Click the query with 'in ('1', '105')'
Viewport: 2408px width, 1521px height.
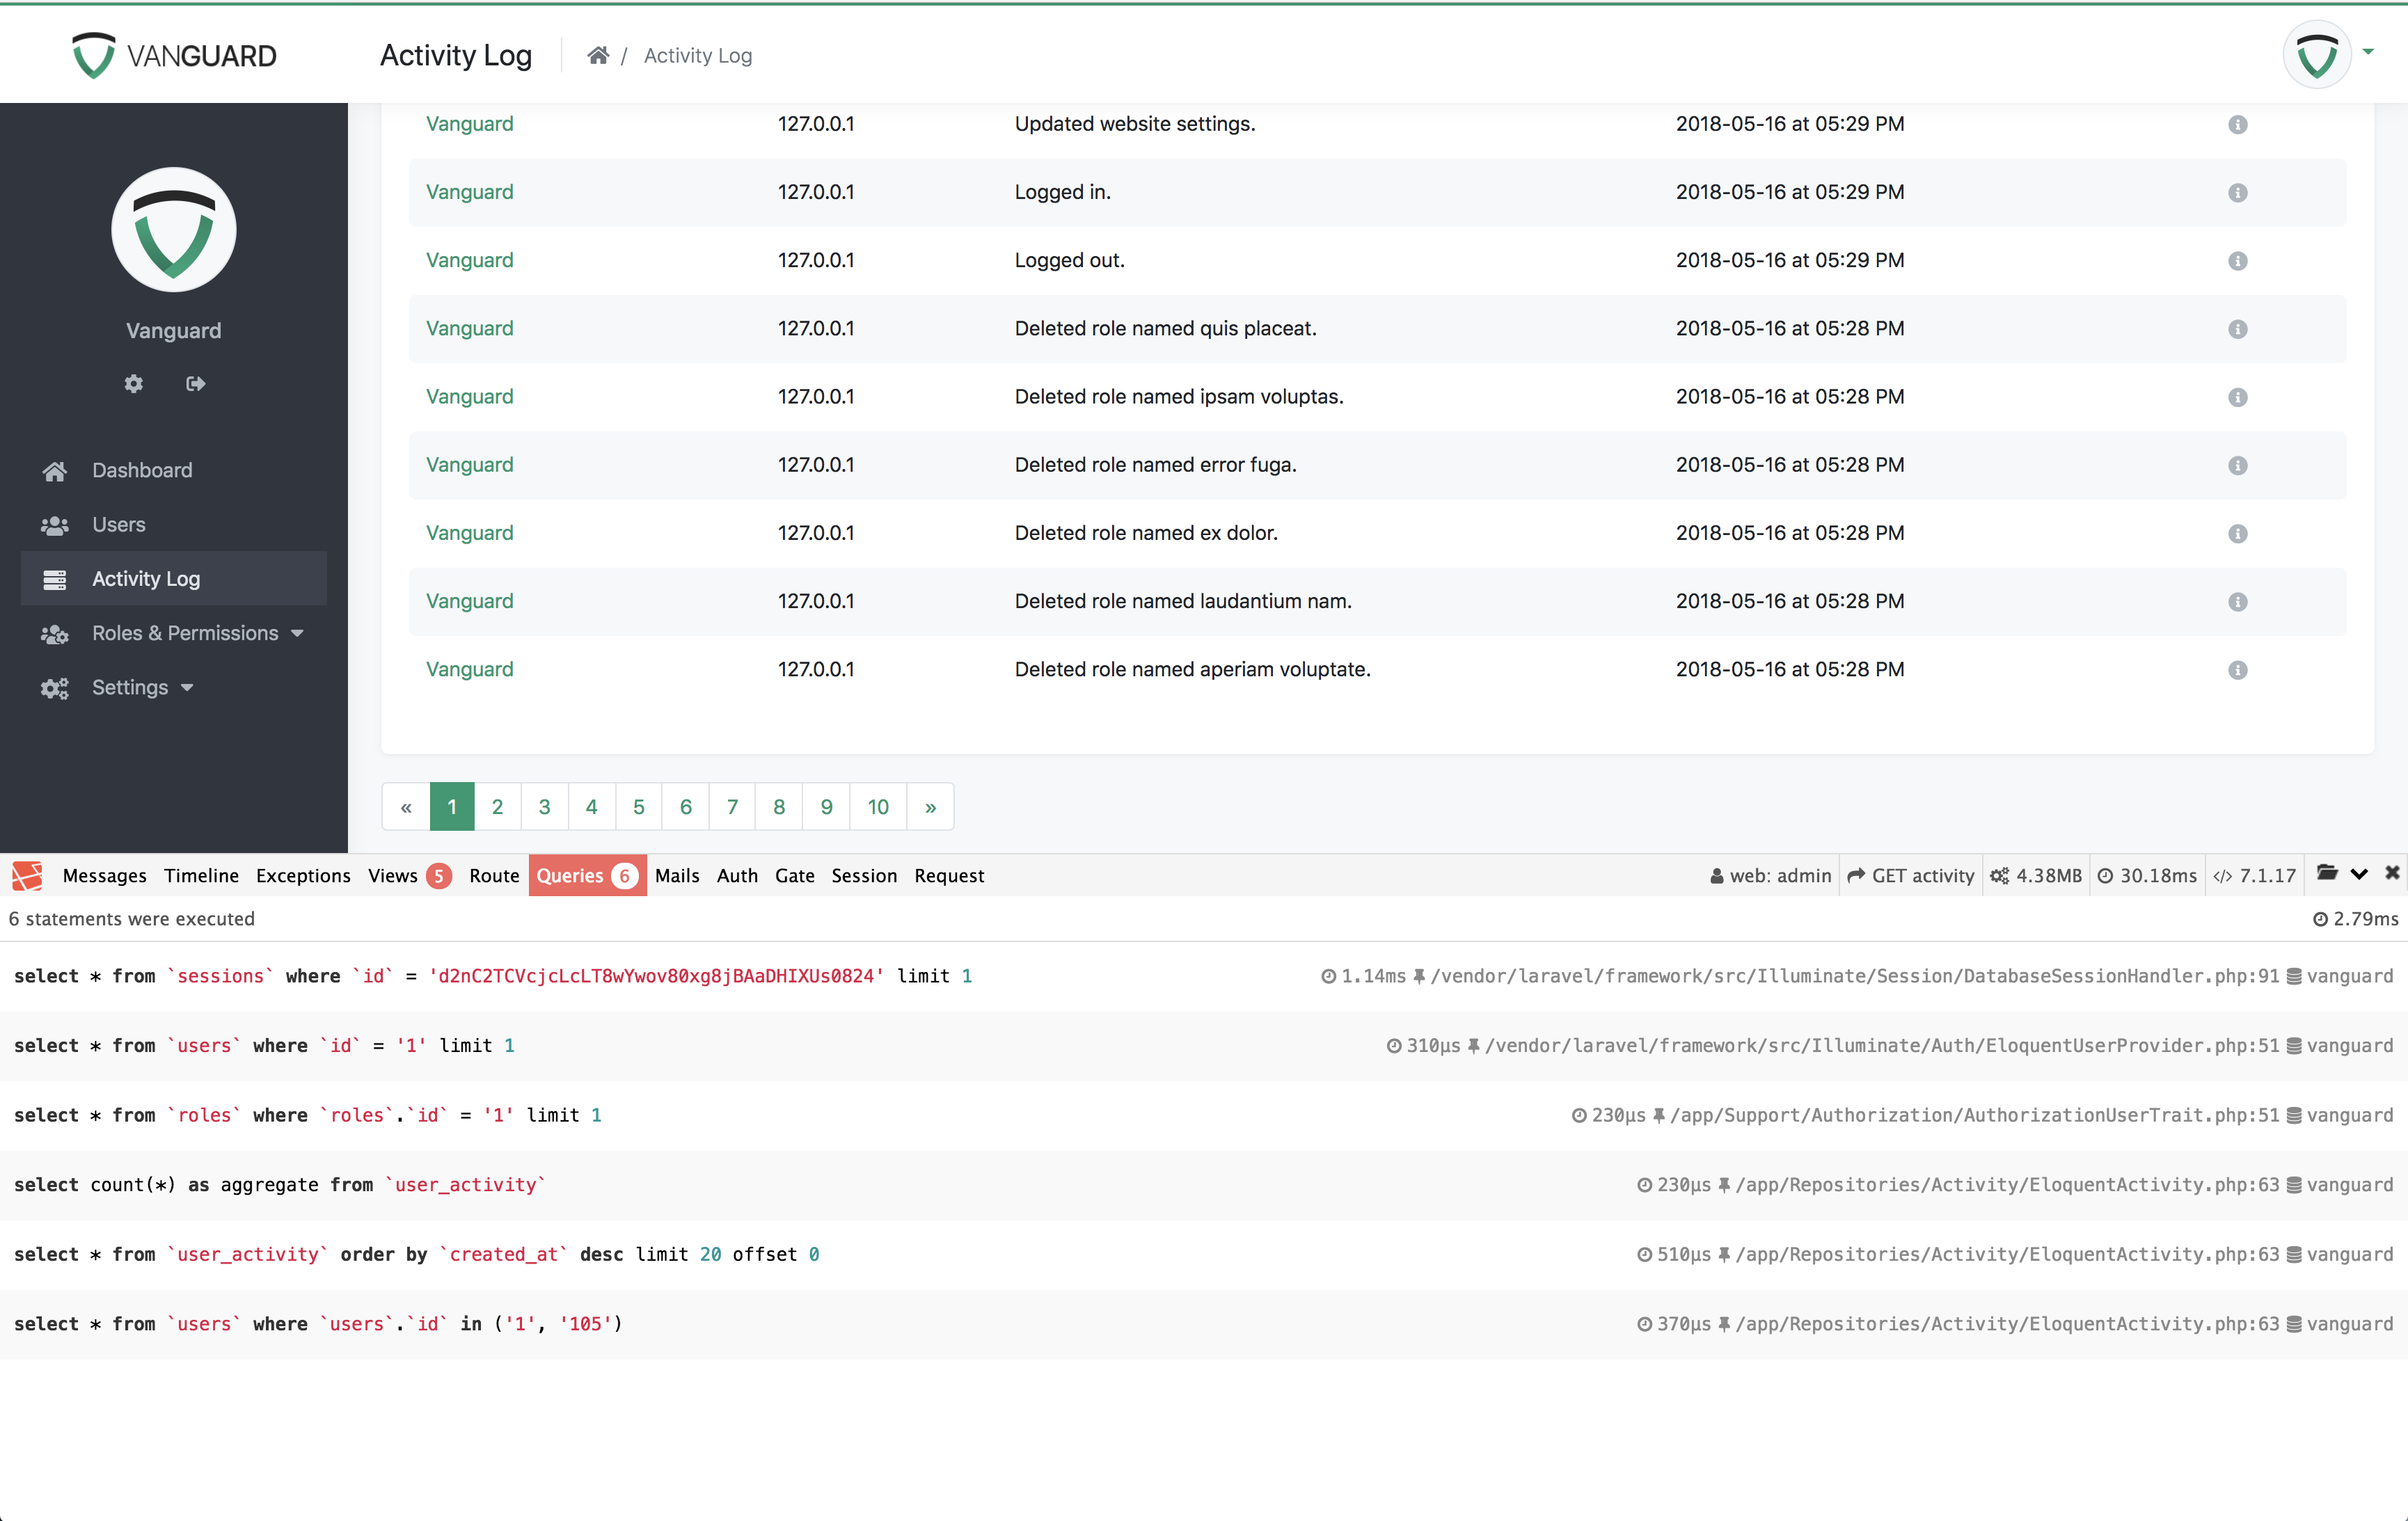coord(1203,1324)
